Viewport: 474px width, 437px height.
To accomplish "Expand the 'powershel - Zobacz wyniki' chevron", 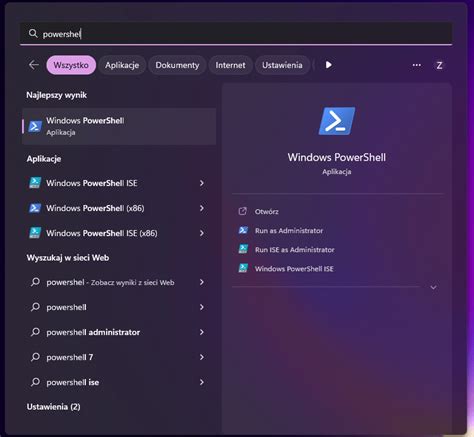I will [x=202, y=282].
